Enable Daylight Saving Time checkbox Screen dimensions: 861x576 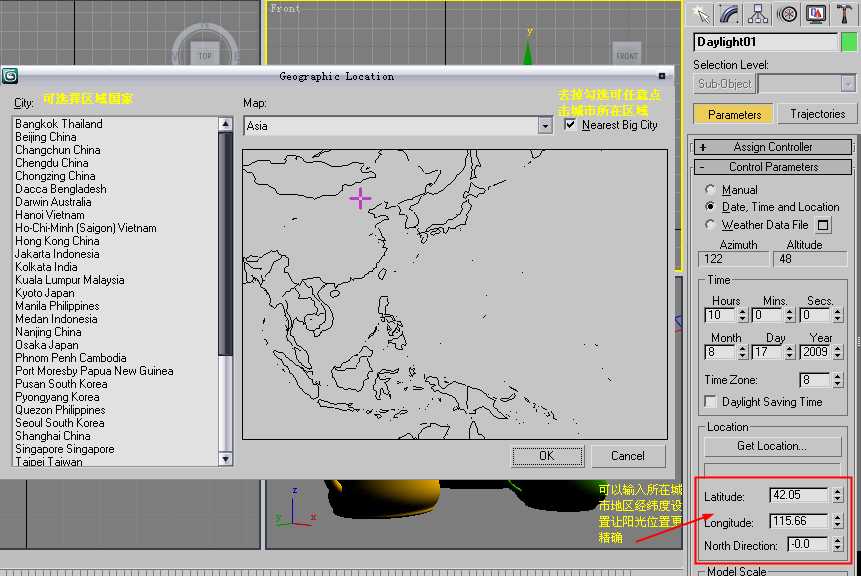(x=710, y=402)
